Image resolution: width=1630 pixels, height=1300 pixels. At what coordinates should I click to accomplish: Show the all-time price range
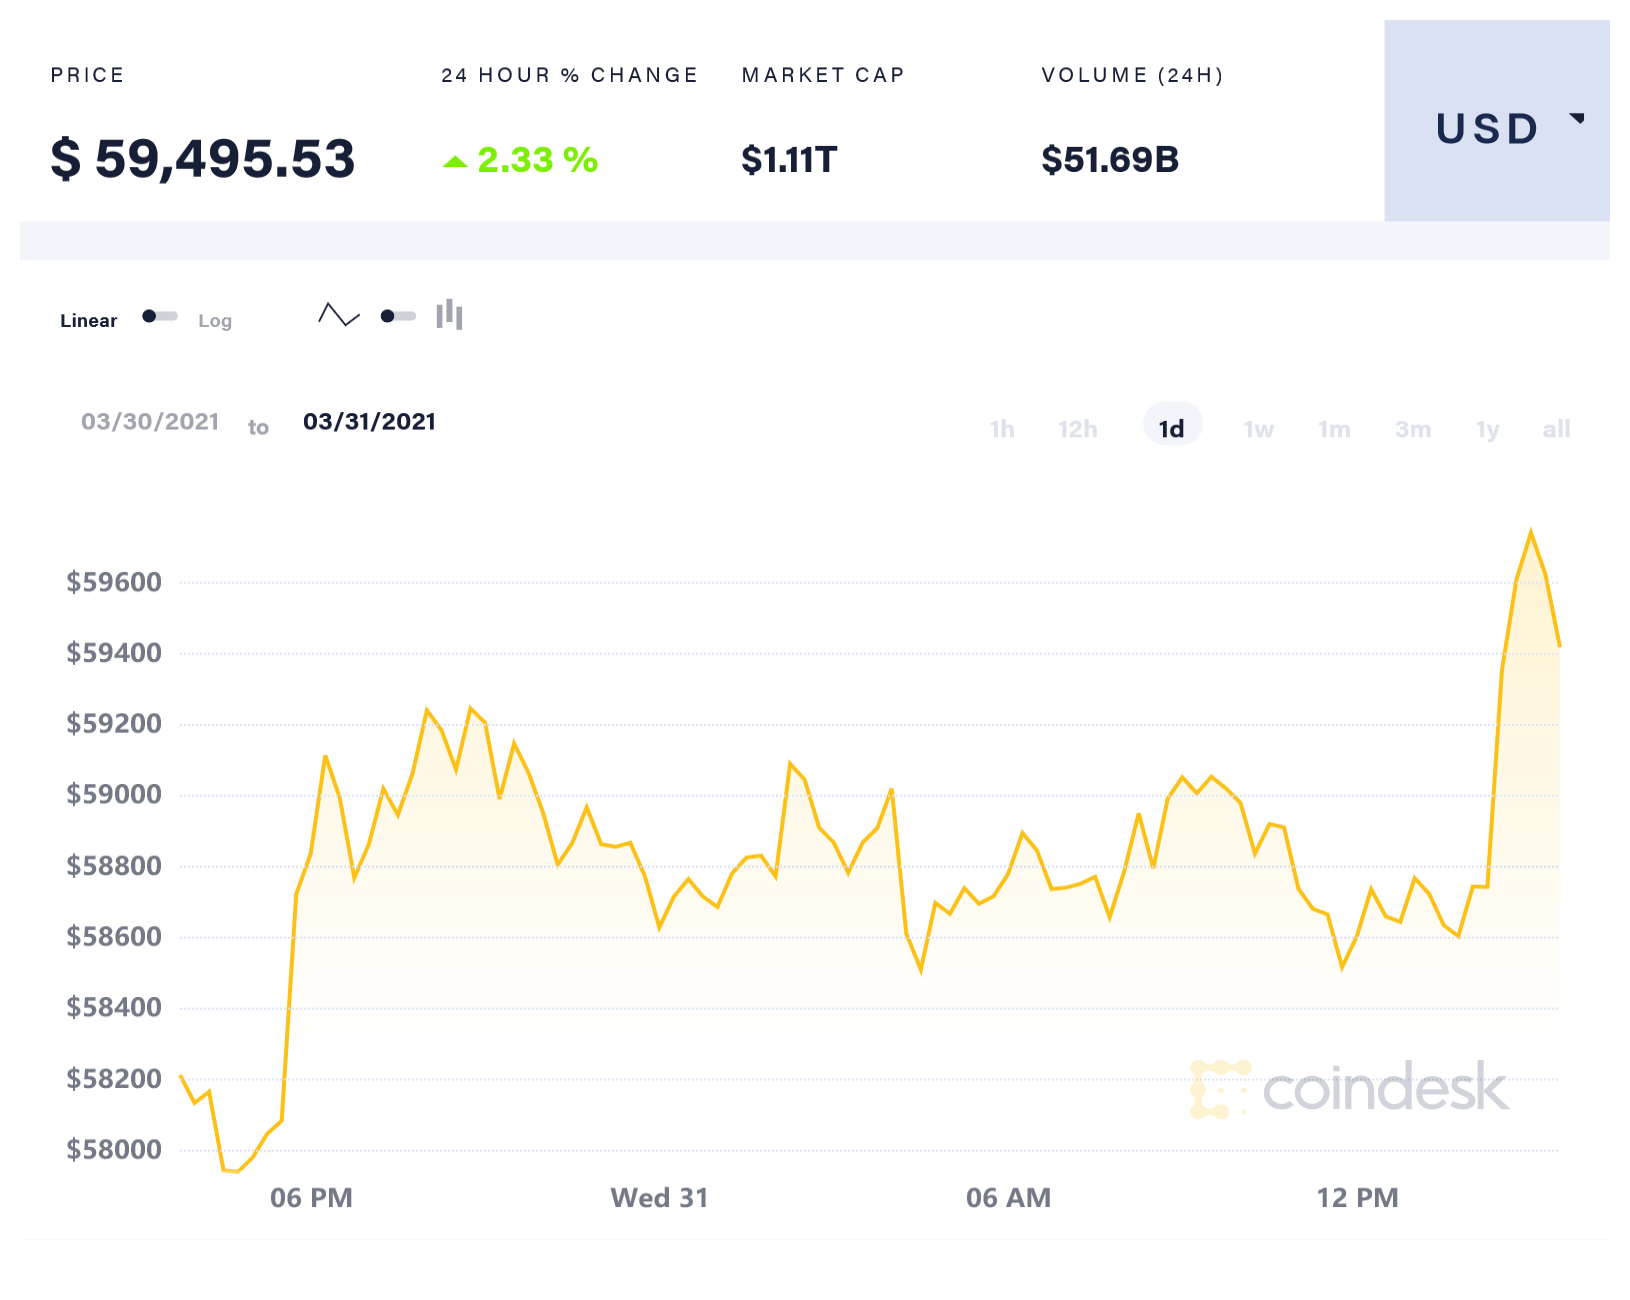click(1556, 430)
